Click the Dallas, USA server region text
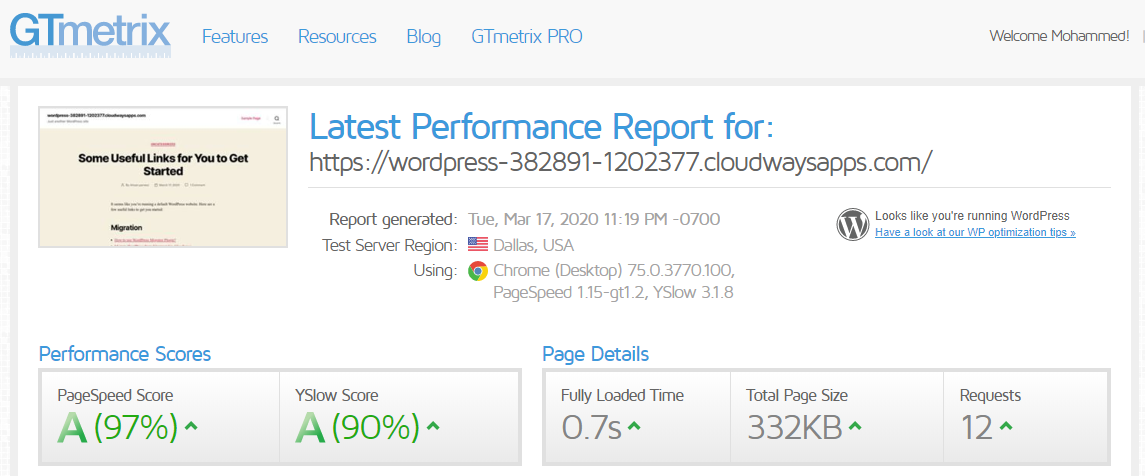 [534, 245]
